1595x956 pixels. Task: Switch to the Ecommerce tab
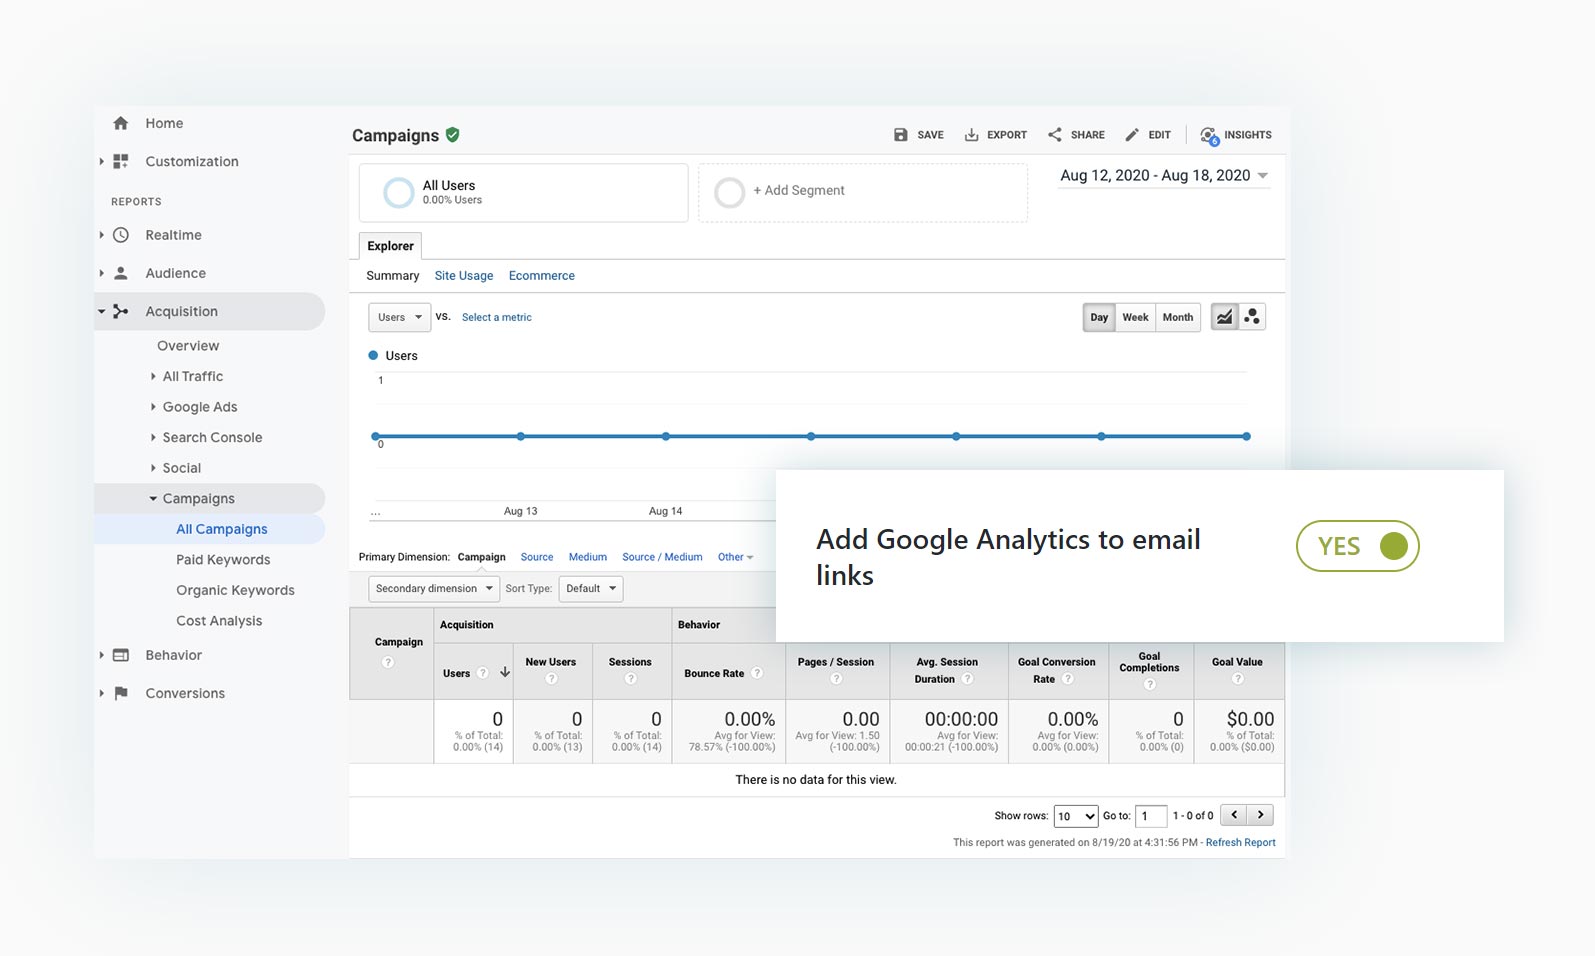[x=541, y=276]
